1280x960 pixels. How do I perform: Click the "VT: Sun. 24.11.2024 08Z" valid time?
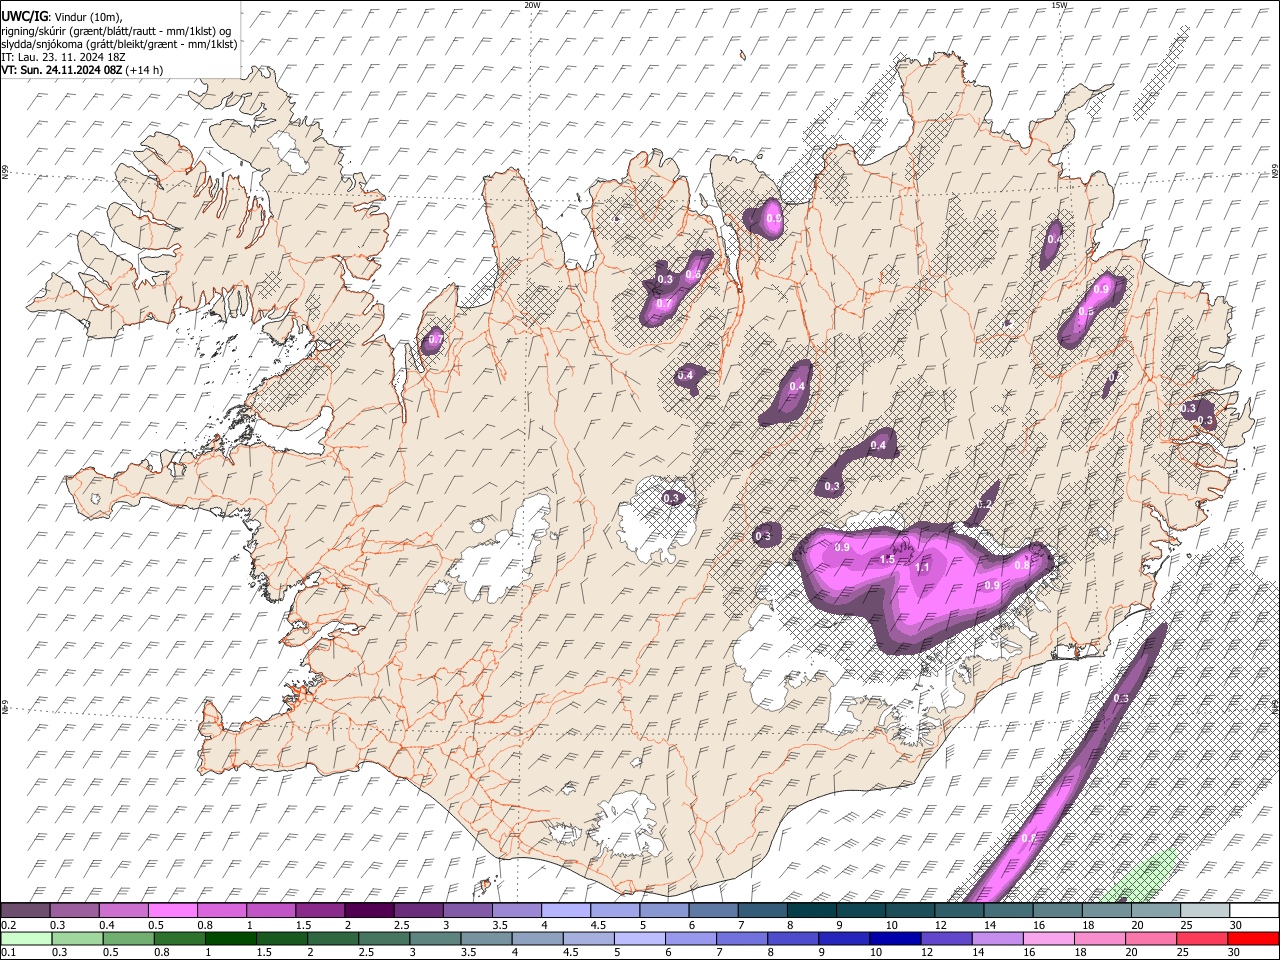(x=62, y=70)
